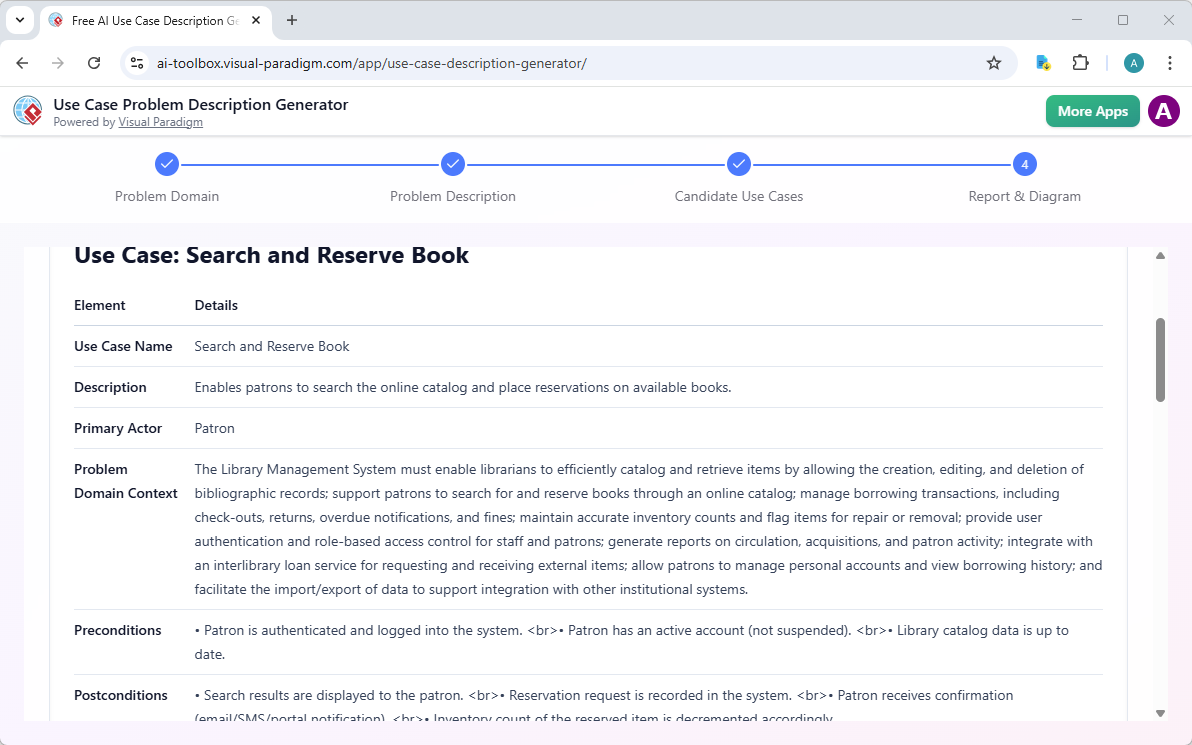Click the completed Problem Description step checkmark

(453, 163)
